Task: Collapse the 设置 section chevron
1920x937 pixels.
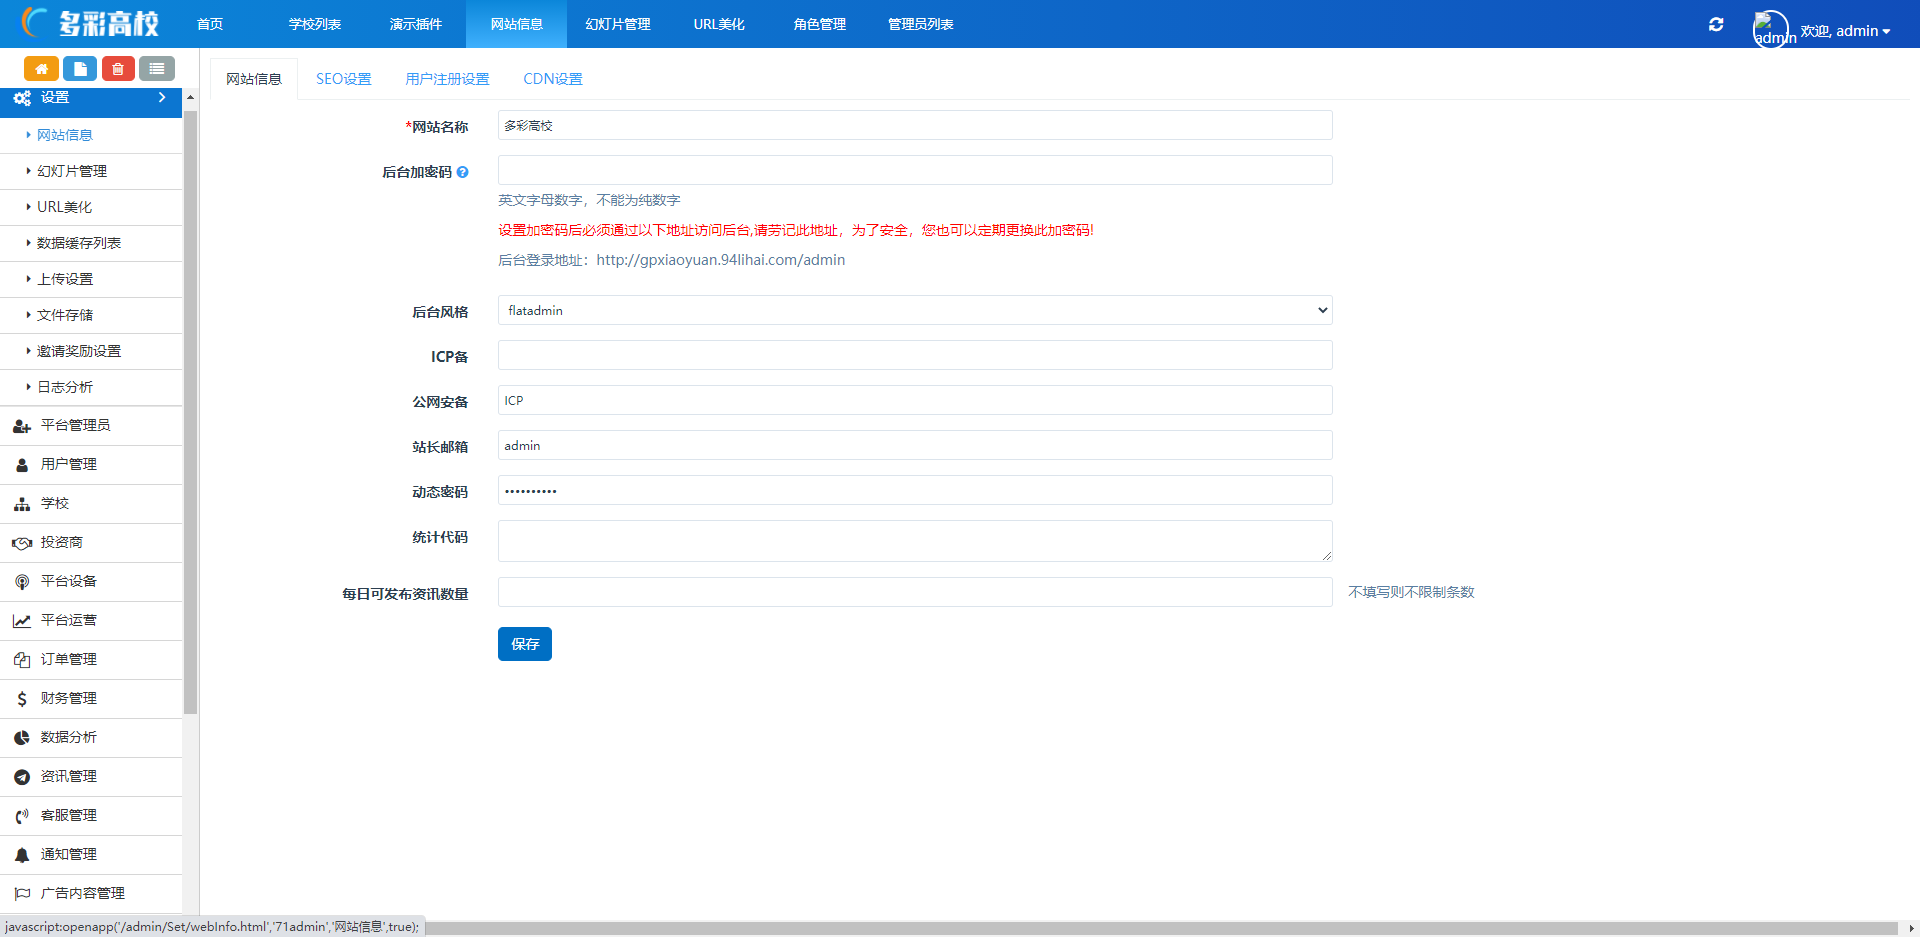Action: click(162, 97)
